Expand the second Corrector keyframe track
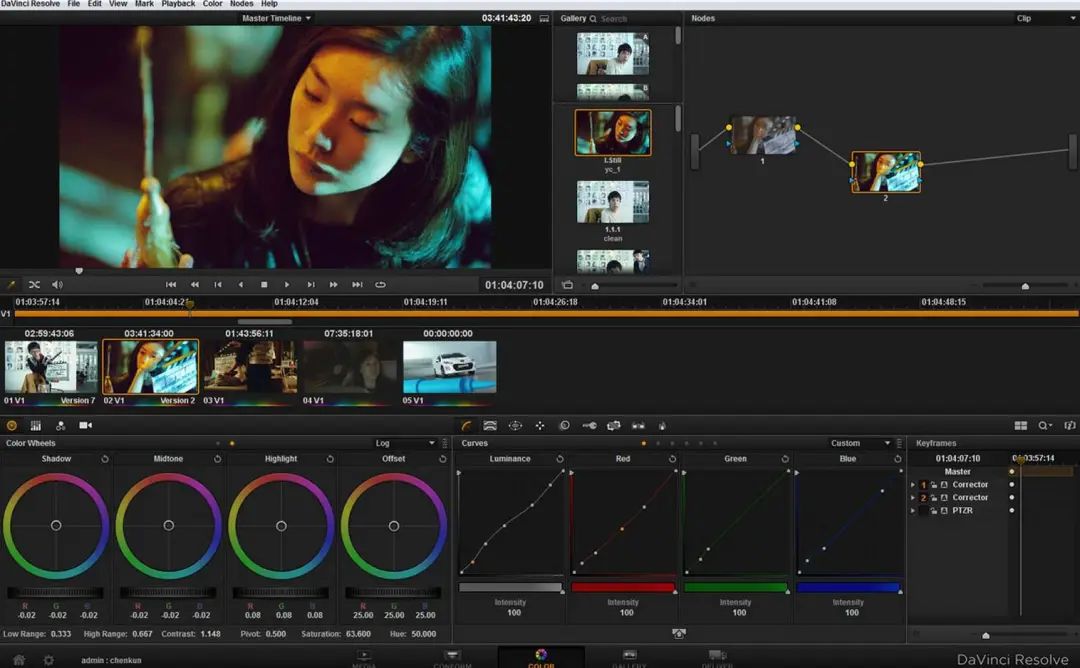This screenshot has width=1080, height=668. [913, 498]
